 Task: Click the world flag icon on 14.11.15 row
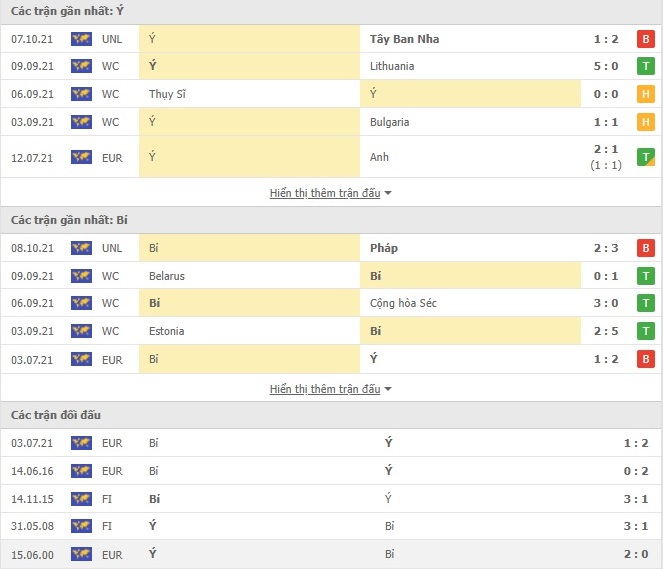81,499
